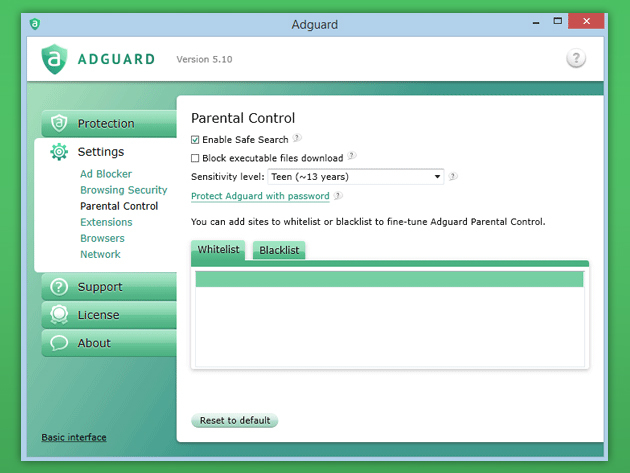
Task: Click the Support question mark icon
Action: 59,287
